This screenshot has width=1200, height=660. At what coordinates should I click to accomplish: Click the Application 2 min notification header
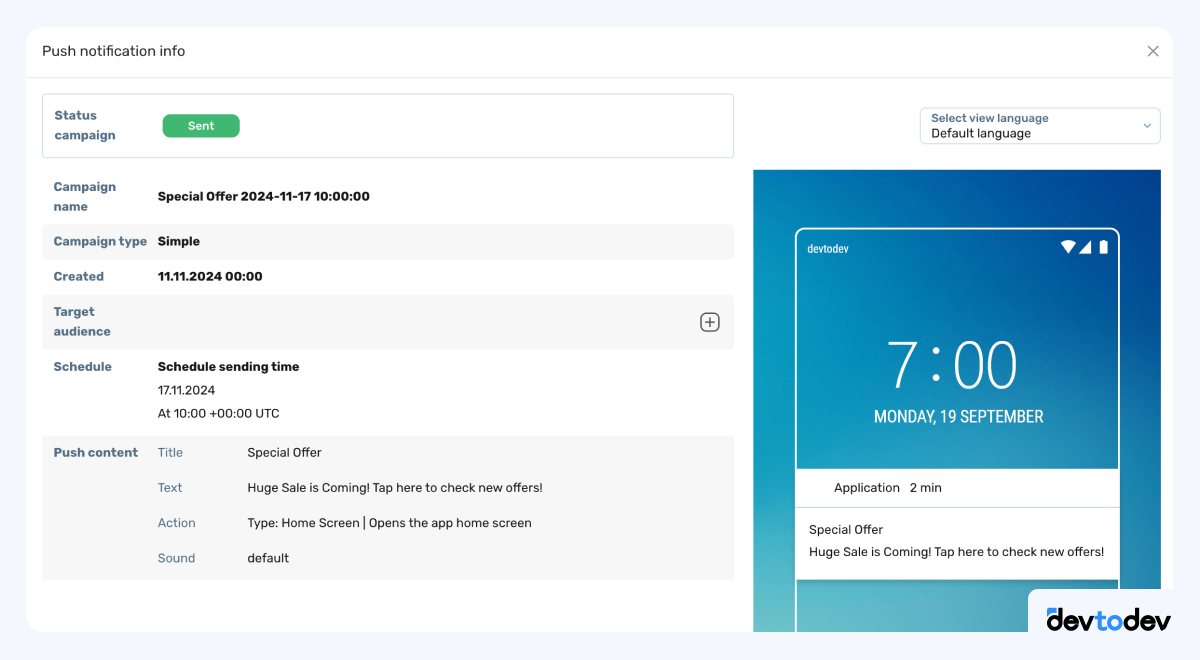[x=888, y=488]
